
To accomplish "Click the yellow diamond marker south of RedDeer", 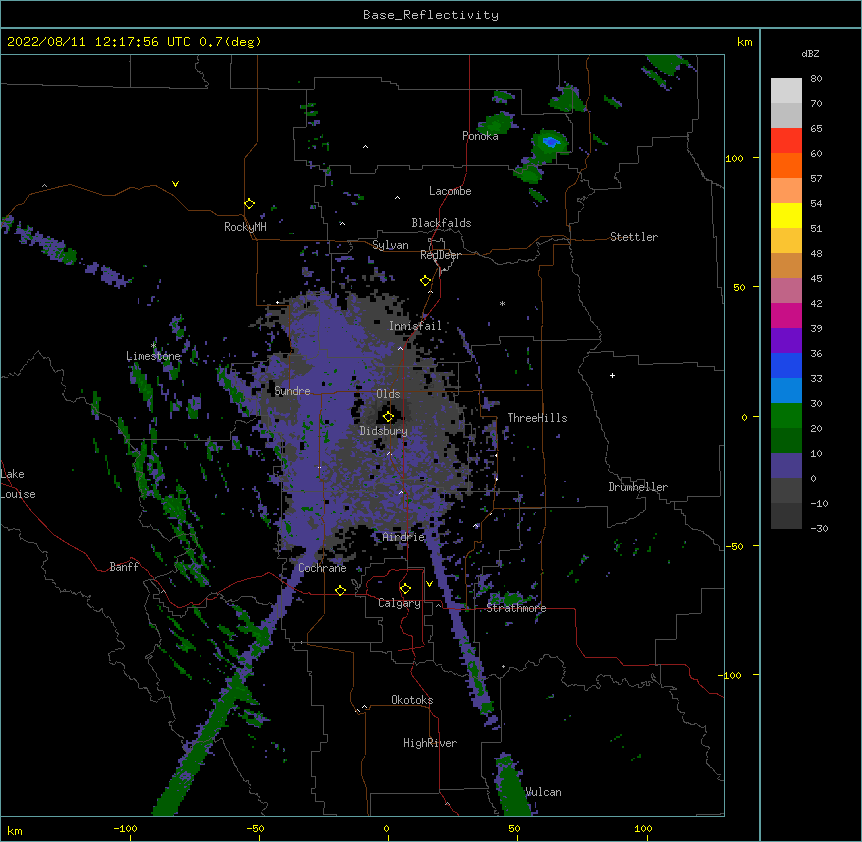I will (426, 281).
